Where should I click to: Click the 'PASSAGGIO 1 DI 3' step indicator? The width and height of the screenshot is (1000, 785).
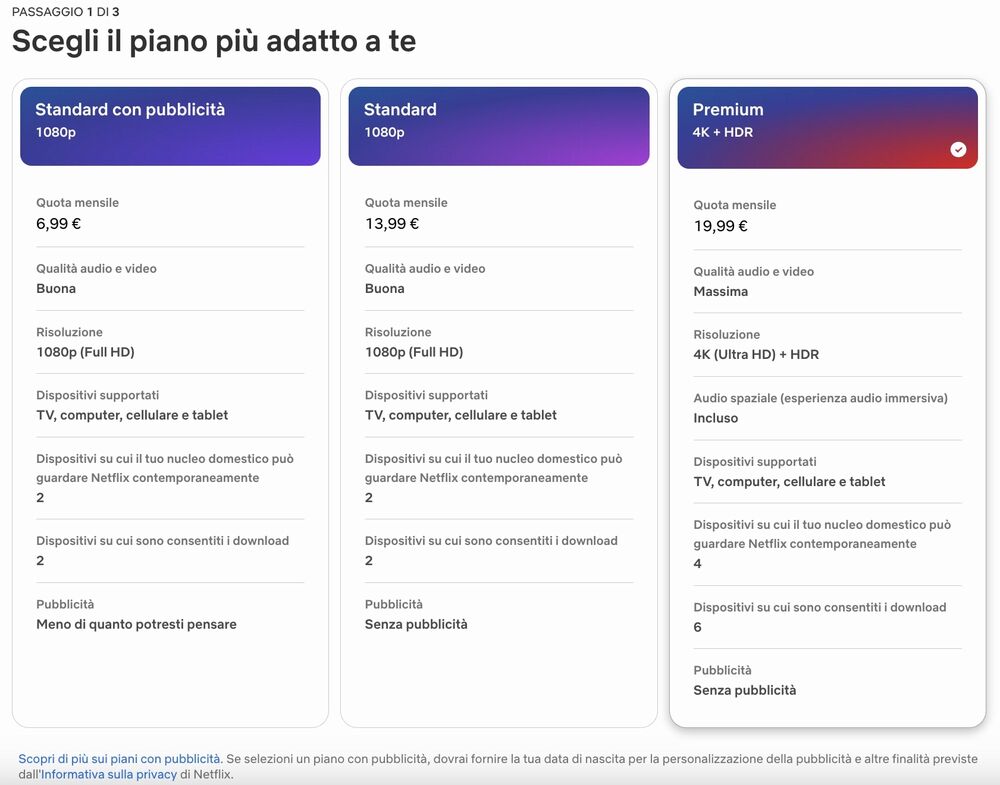click(65, 11)
